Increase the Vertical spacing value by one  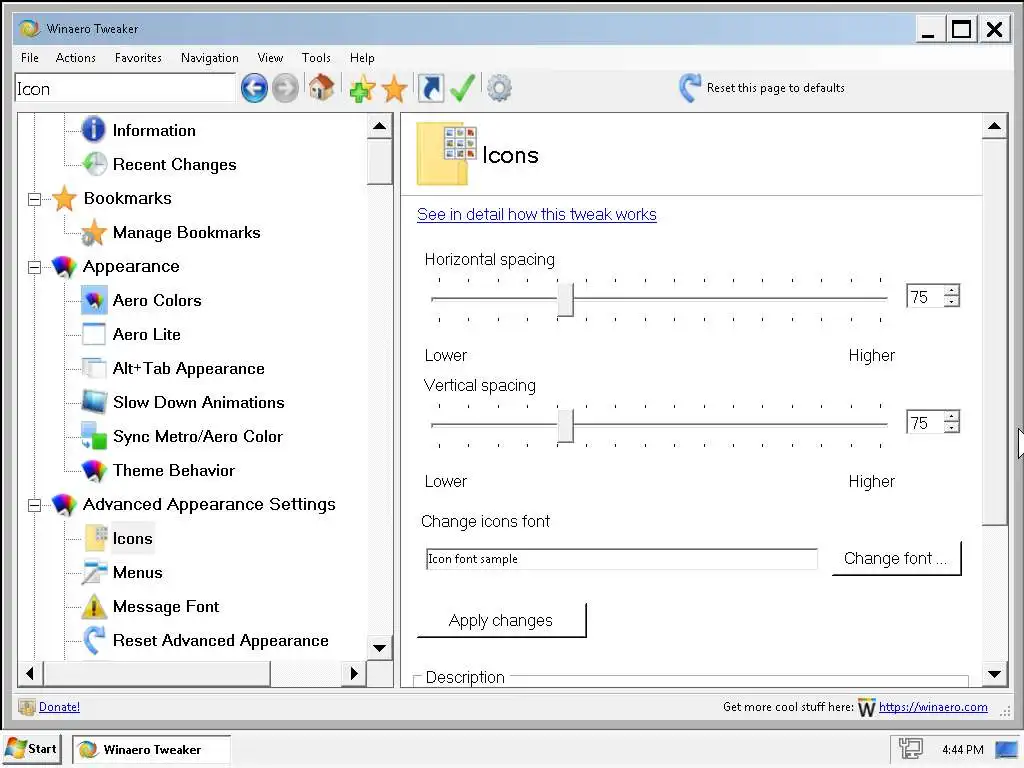click(952, 417)
